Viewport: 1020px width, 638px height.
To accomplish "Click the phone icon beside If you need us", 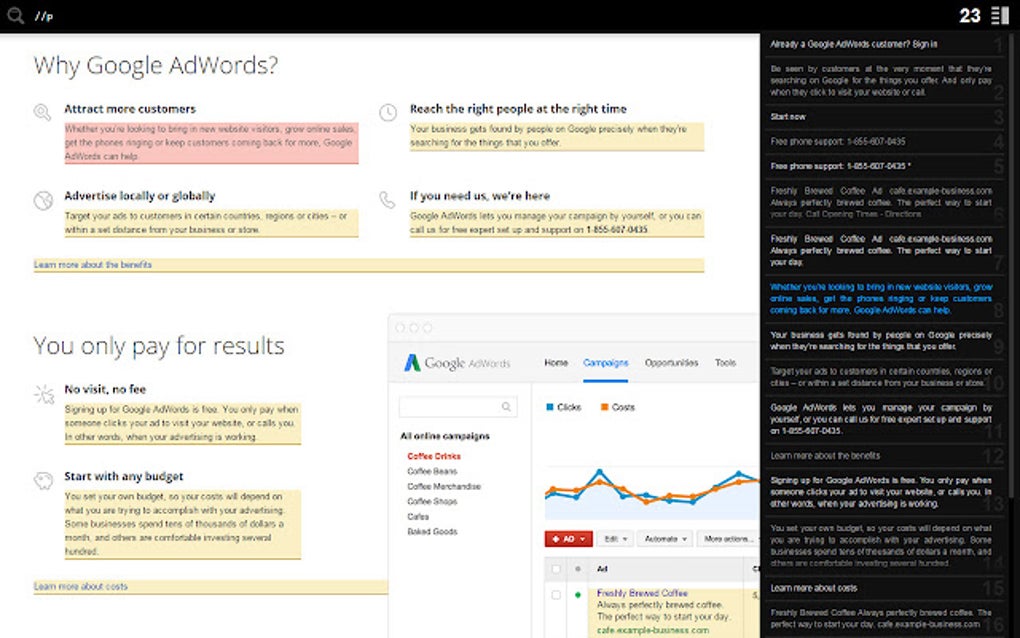I will pos(386,199).
